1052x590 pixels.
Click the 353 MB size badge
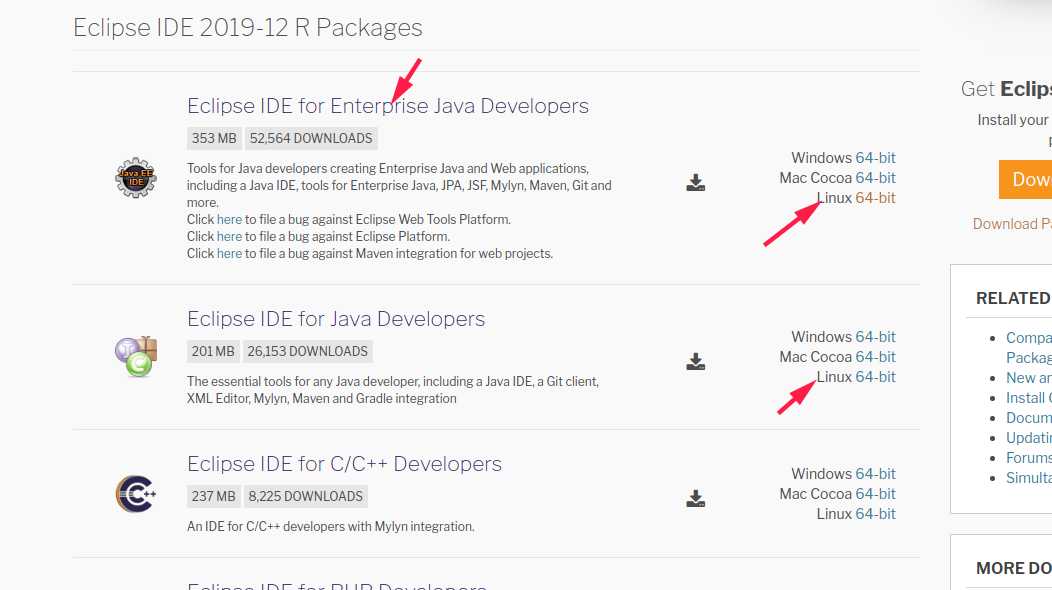click(x=214, y=138)
